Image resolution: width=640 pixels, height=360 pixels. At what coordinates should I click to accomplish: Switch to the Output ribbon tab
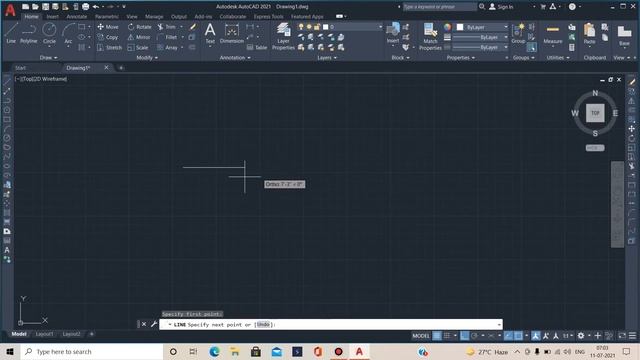point(179,17)
